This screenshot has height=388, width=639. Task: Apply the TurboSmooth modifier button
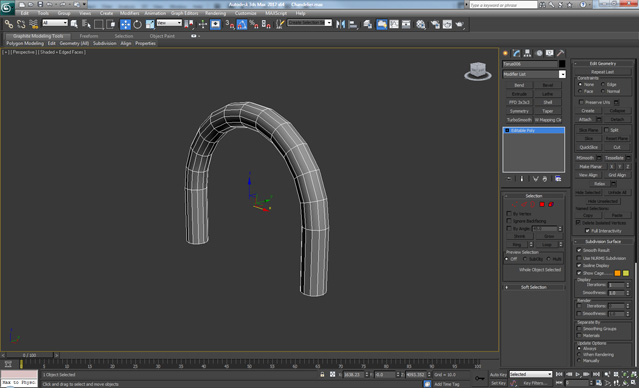coord(519,120)
